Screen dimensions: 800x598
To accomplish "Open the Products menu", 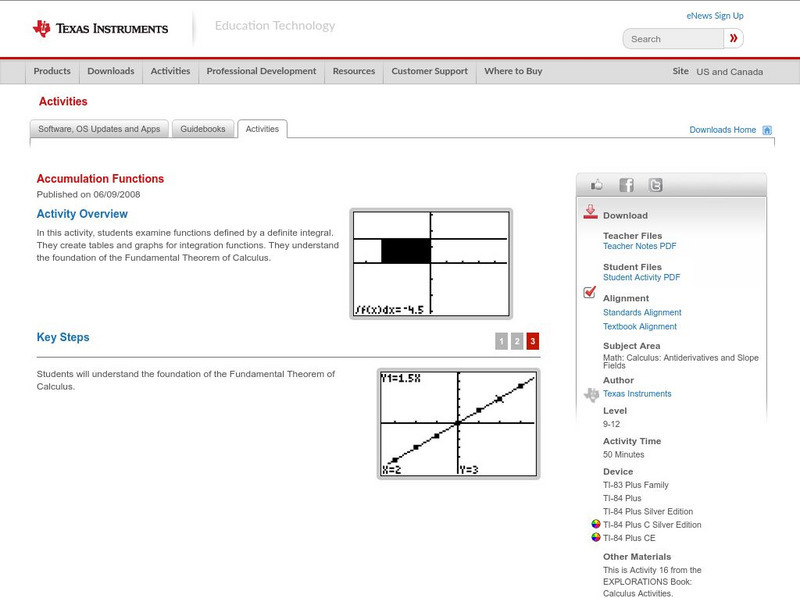I will (x=52, y=71).
